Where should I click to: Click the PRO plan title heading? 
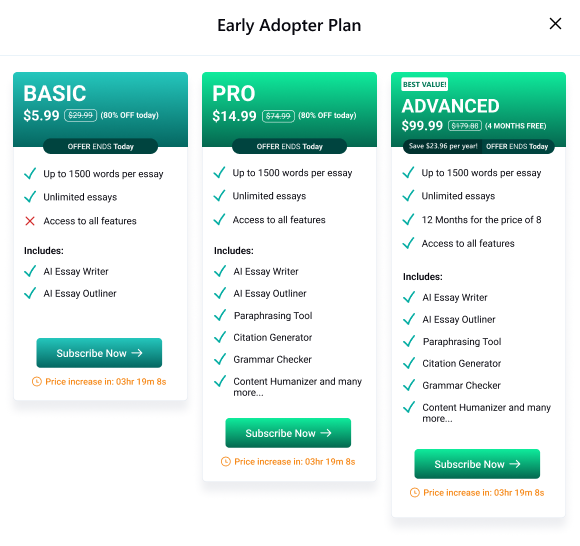(234, 93)
